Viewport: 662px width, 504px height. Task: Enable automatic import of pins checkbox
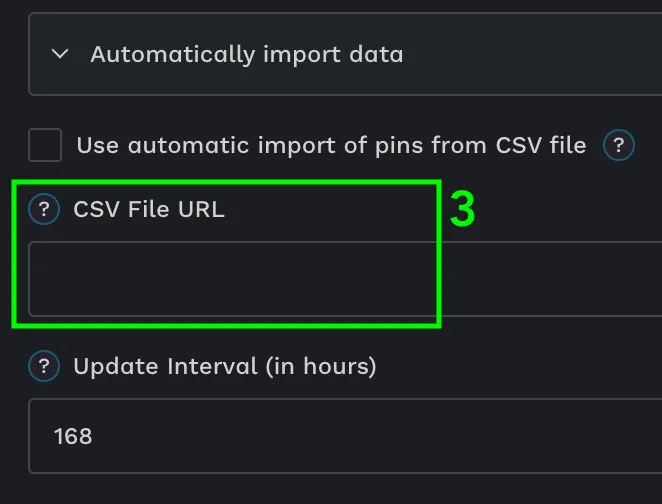45,145
